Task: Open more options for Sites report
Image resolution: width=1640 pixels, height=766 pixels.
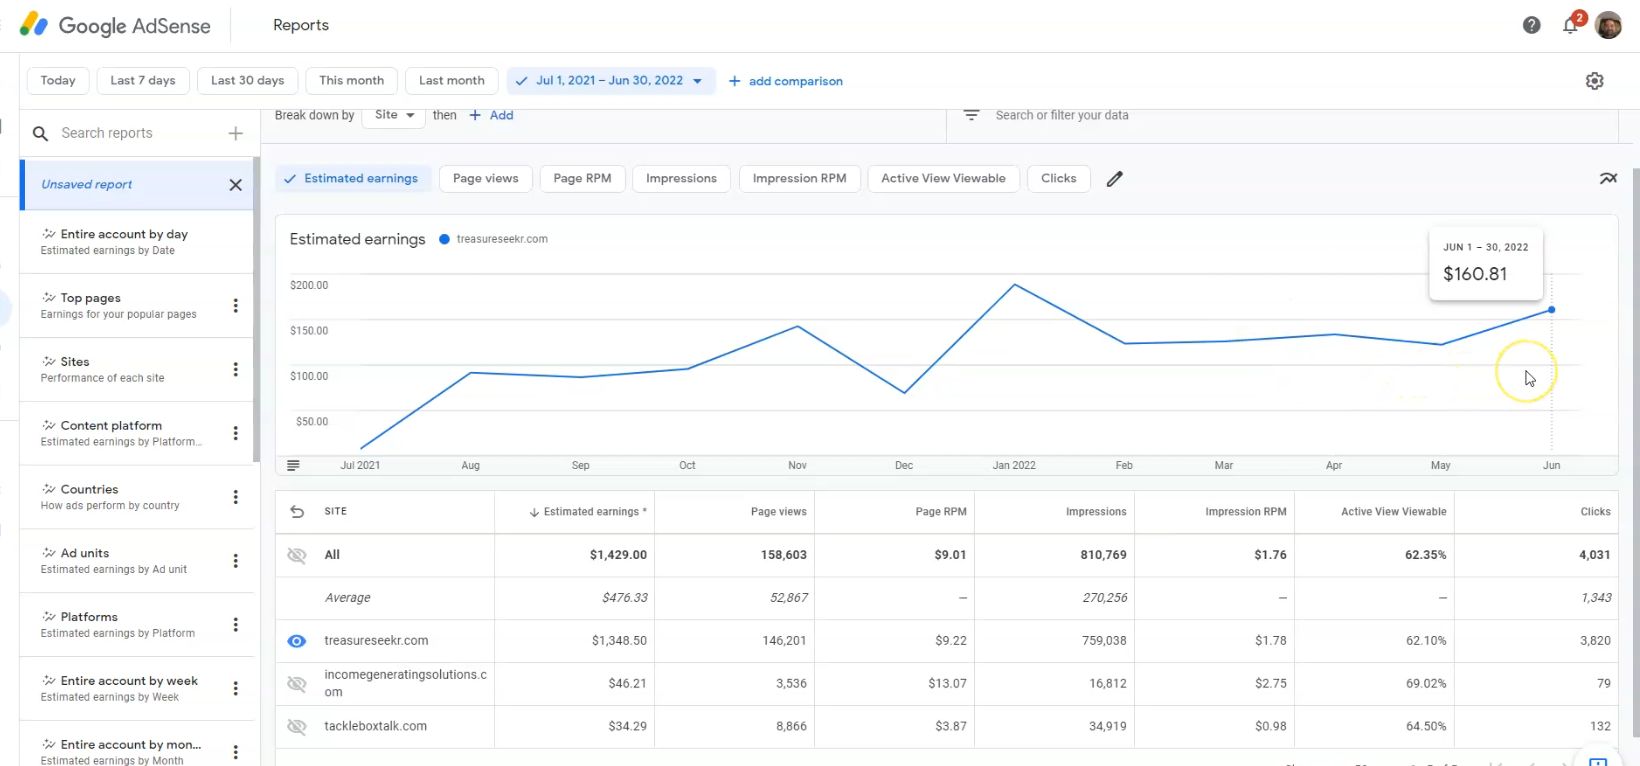Action: [236, 369]
